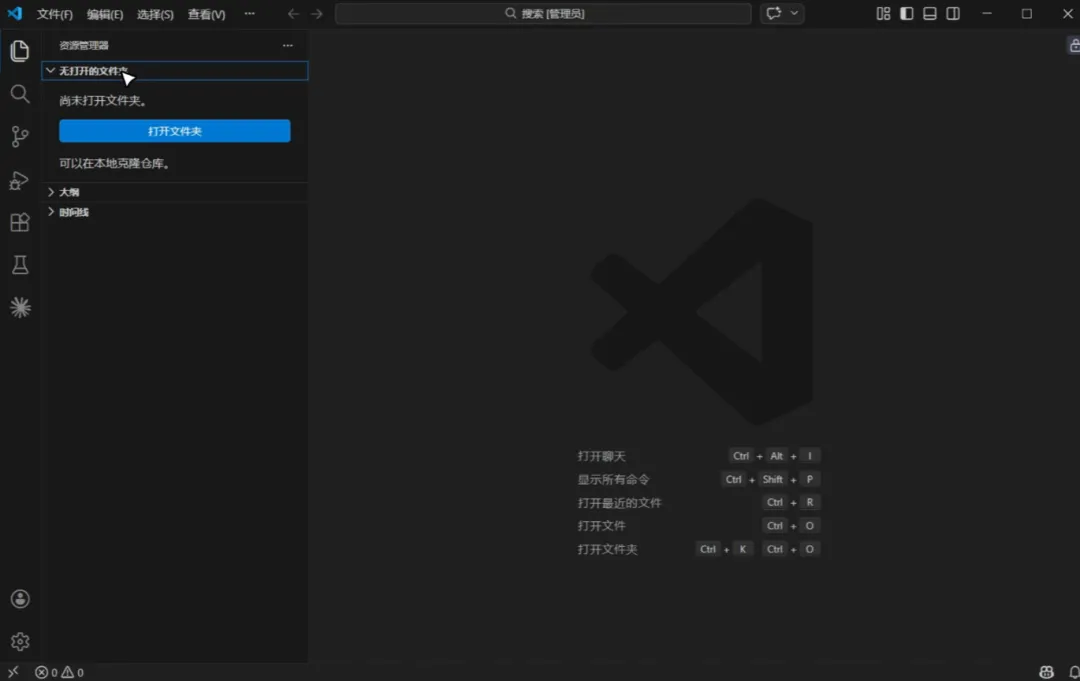Open the Manage gear icon
The width and height of the screenshot is (1080, 681).
pos(20,642)
